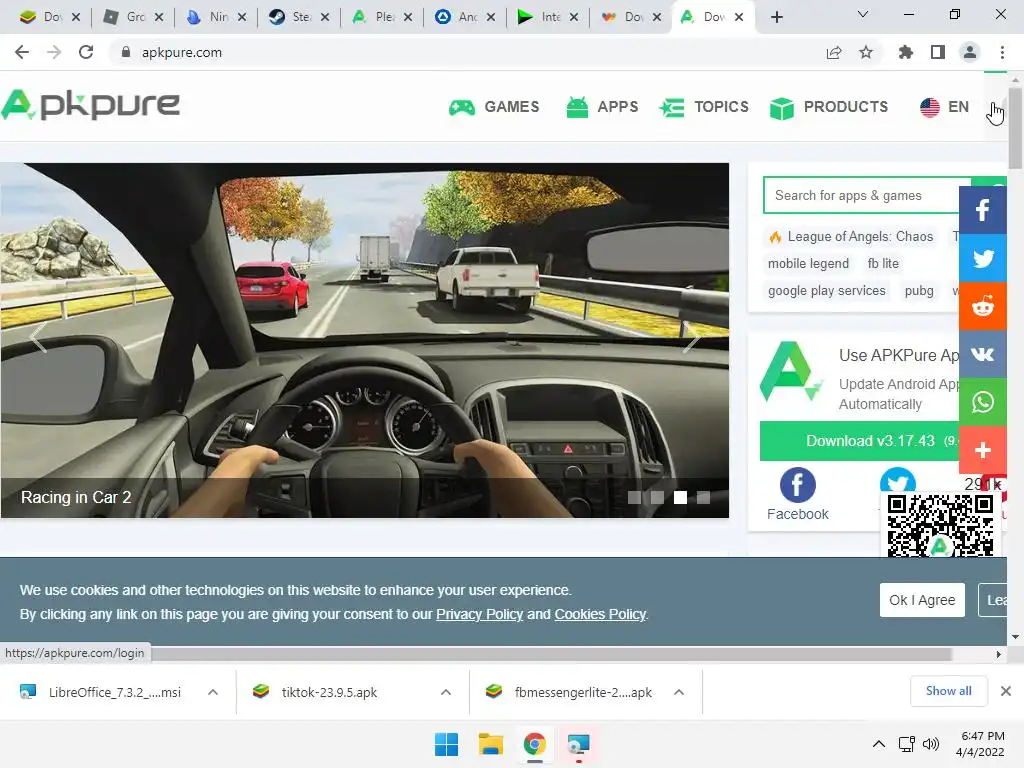
Task: Select the fb lite search tag
Action: [883, 263]
